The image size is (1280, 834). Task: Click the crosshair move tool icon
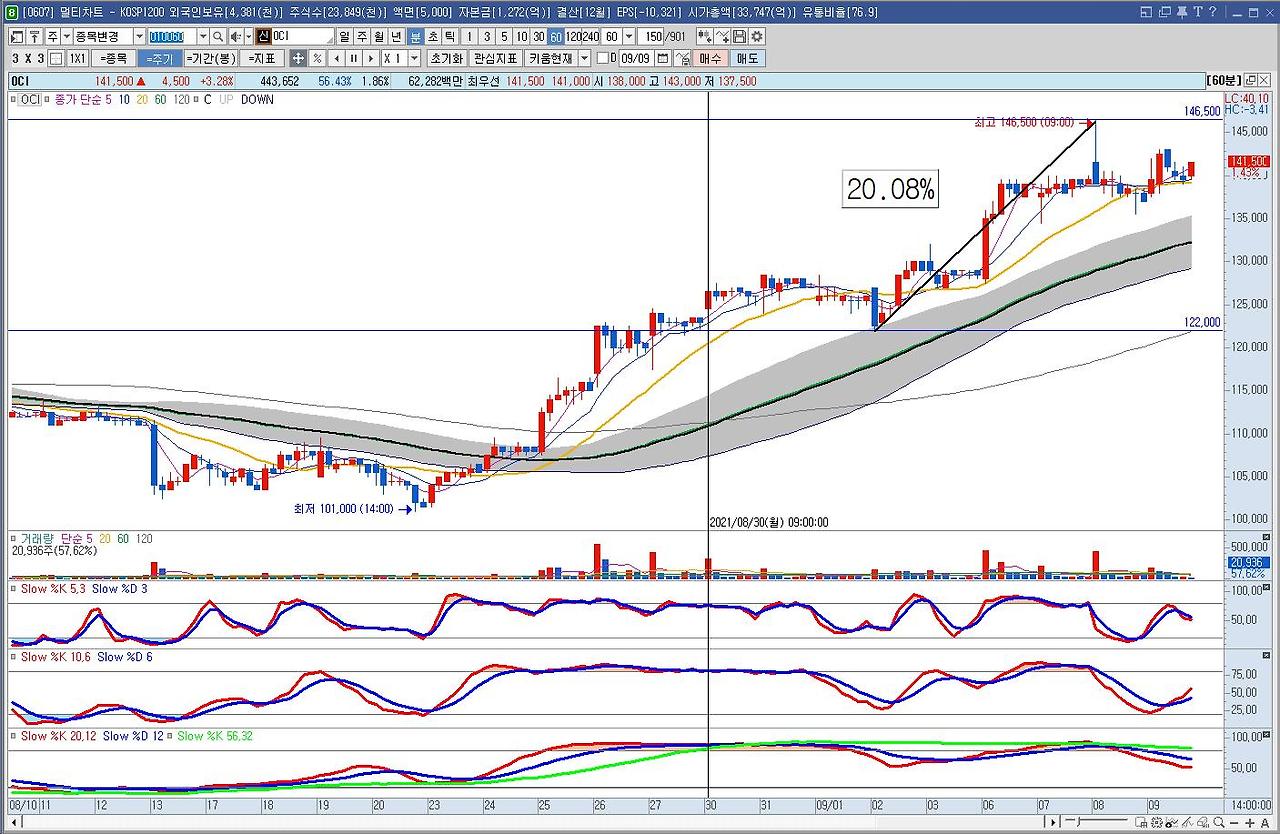pos(297,59)
